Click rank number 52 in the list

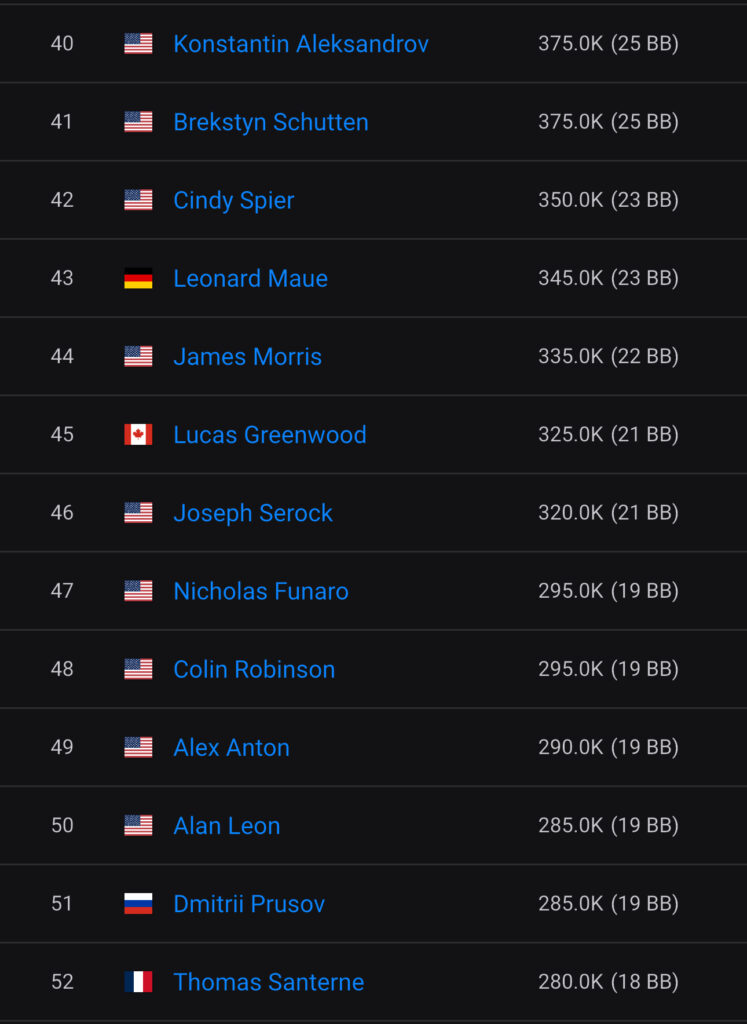[x=62, y=982]
